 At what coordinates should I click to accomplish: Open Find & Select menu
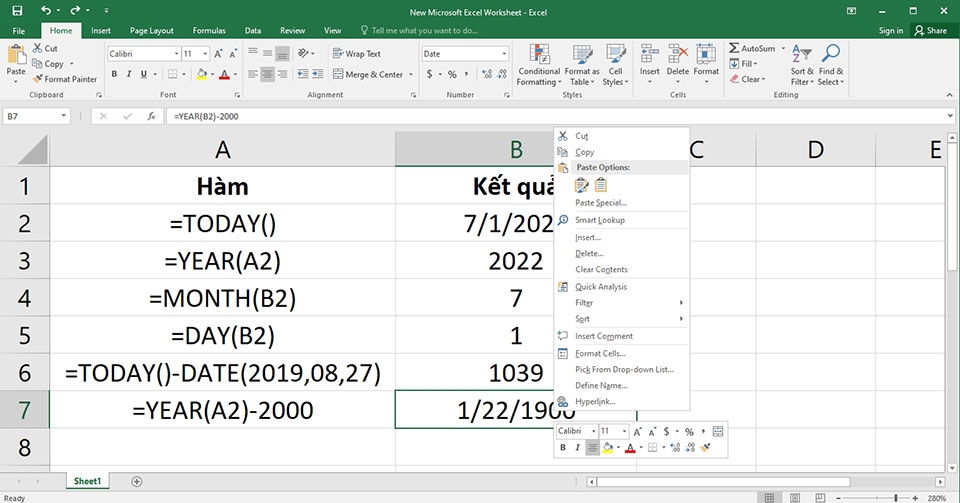(x=830, y=65)
